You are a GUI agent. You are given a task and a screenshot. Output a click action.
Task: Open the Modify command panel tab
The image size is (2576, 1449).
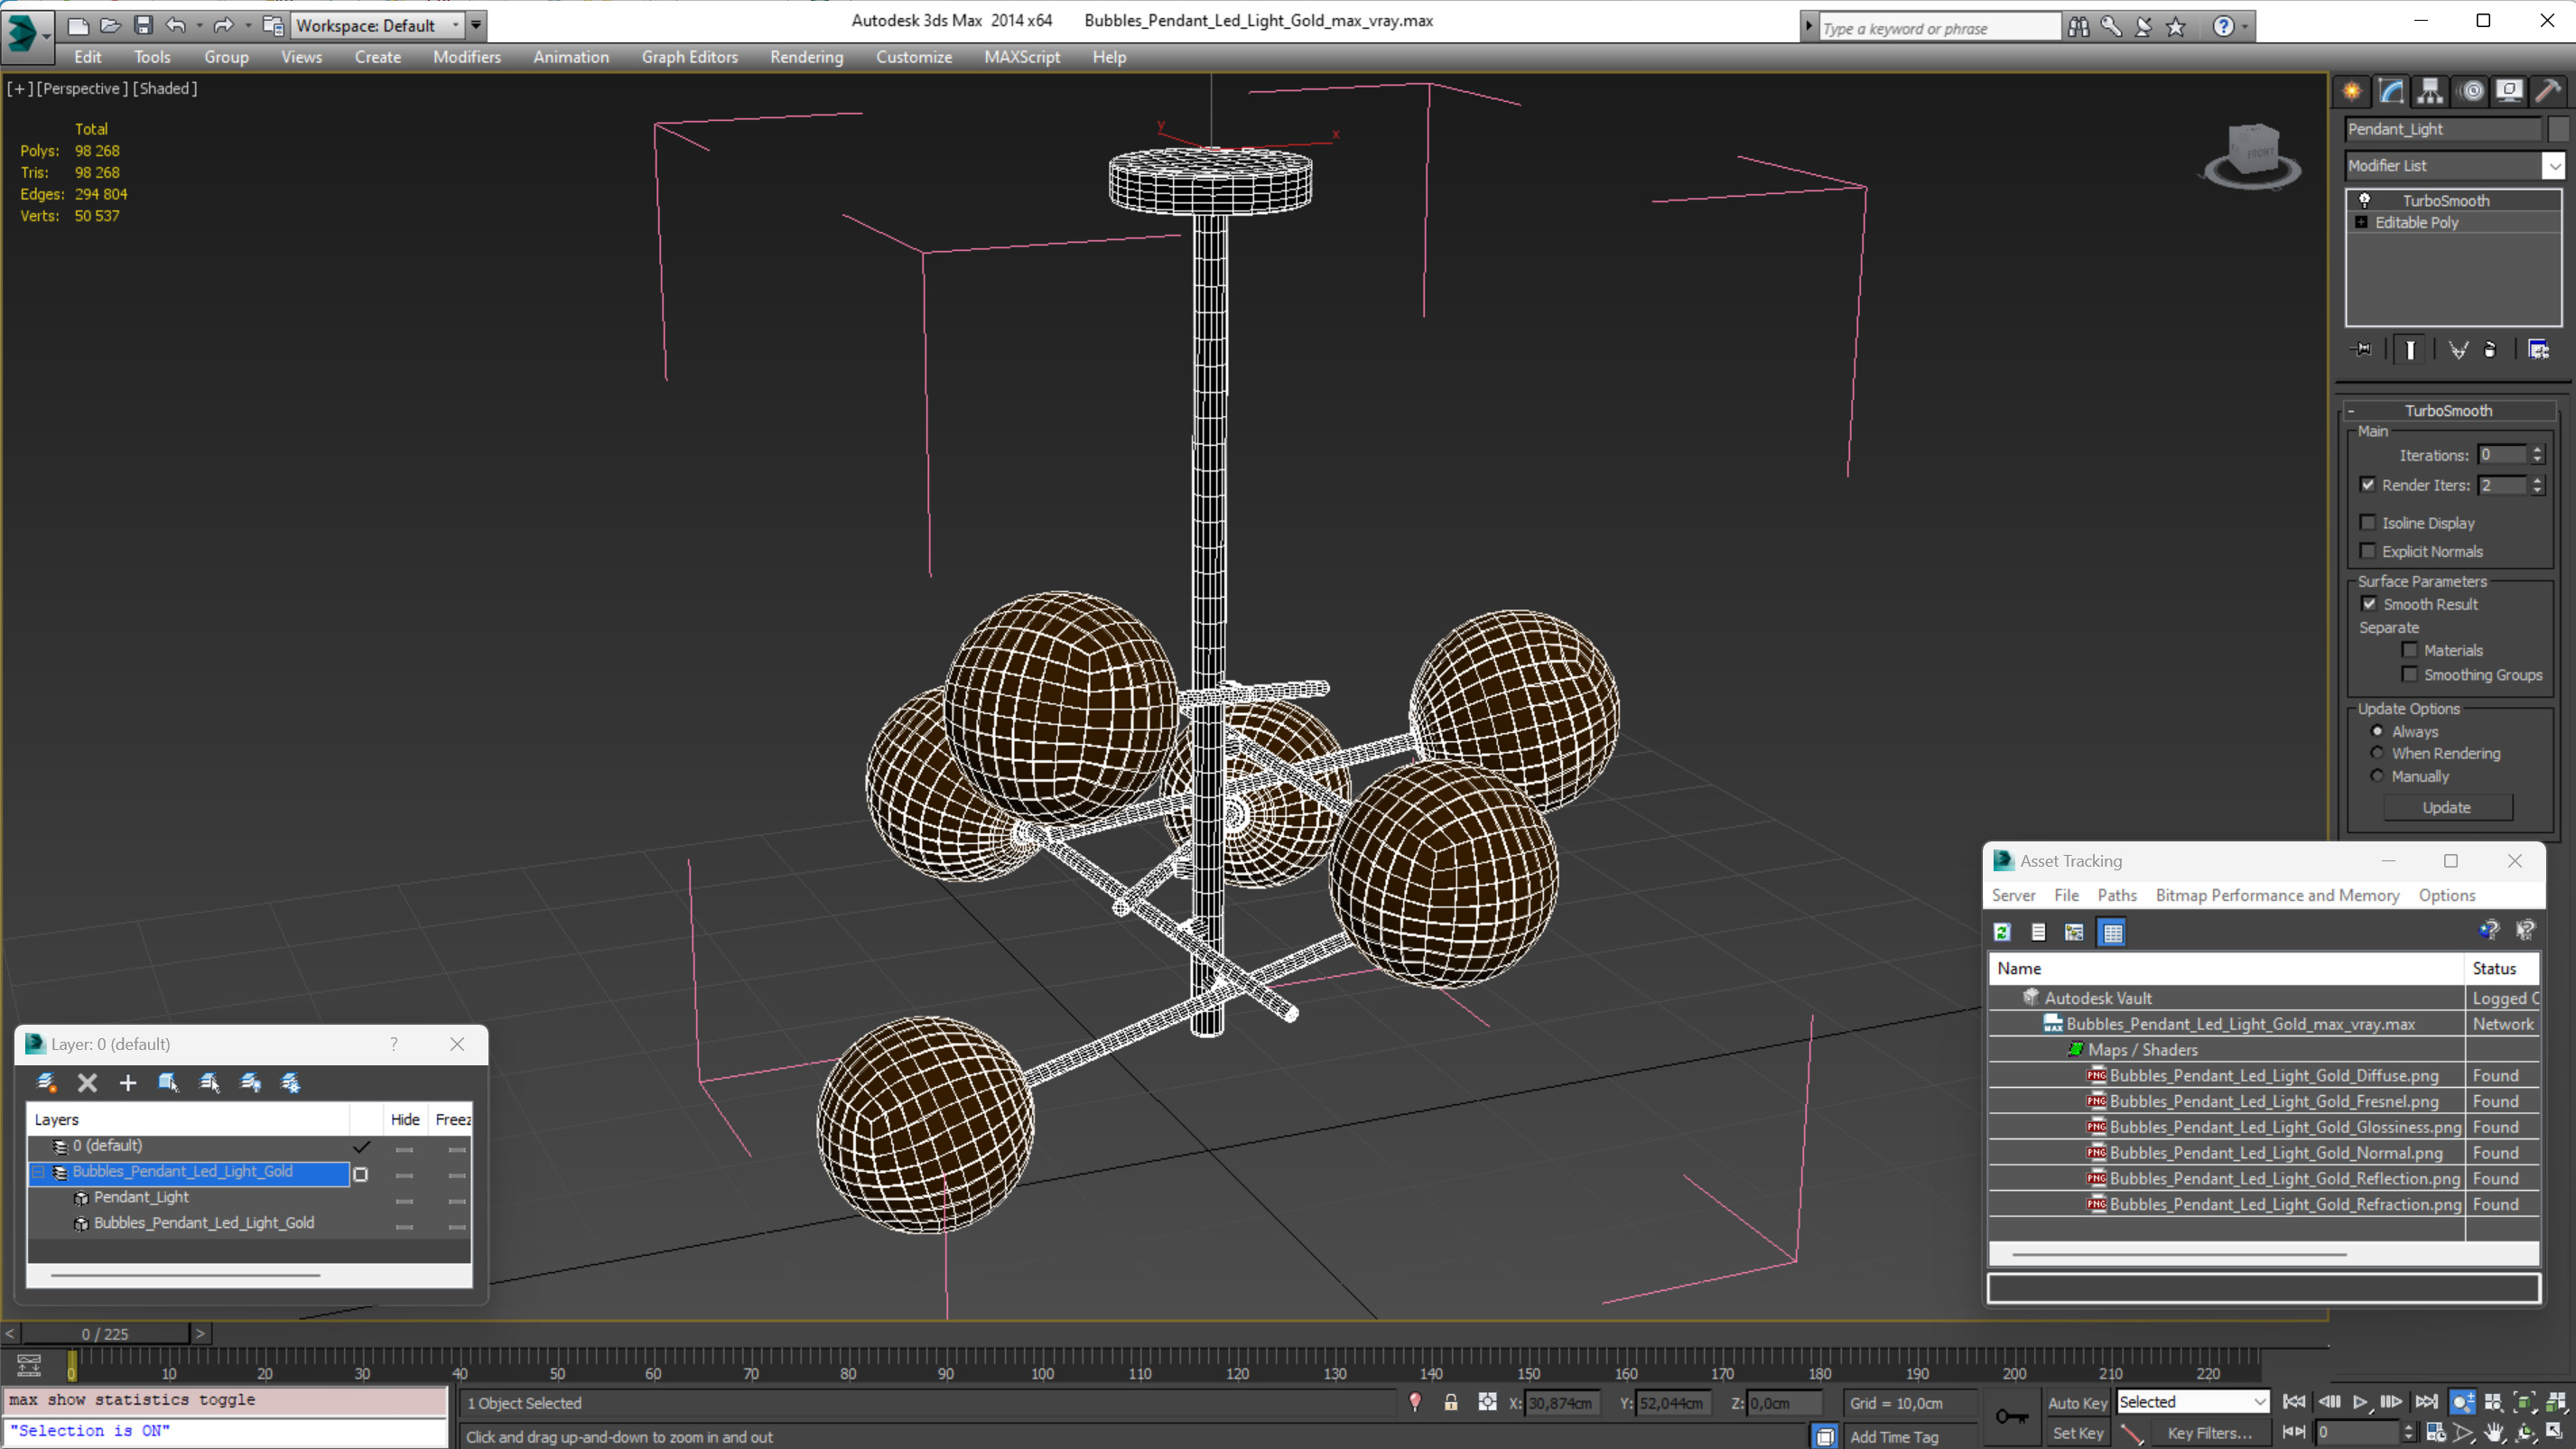tap(2391, 92)
